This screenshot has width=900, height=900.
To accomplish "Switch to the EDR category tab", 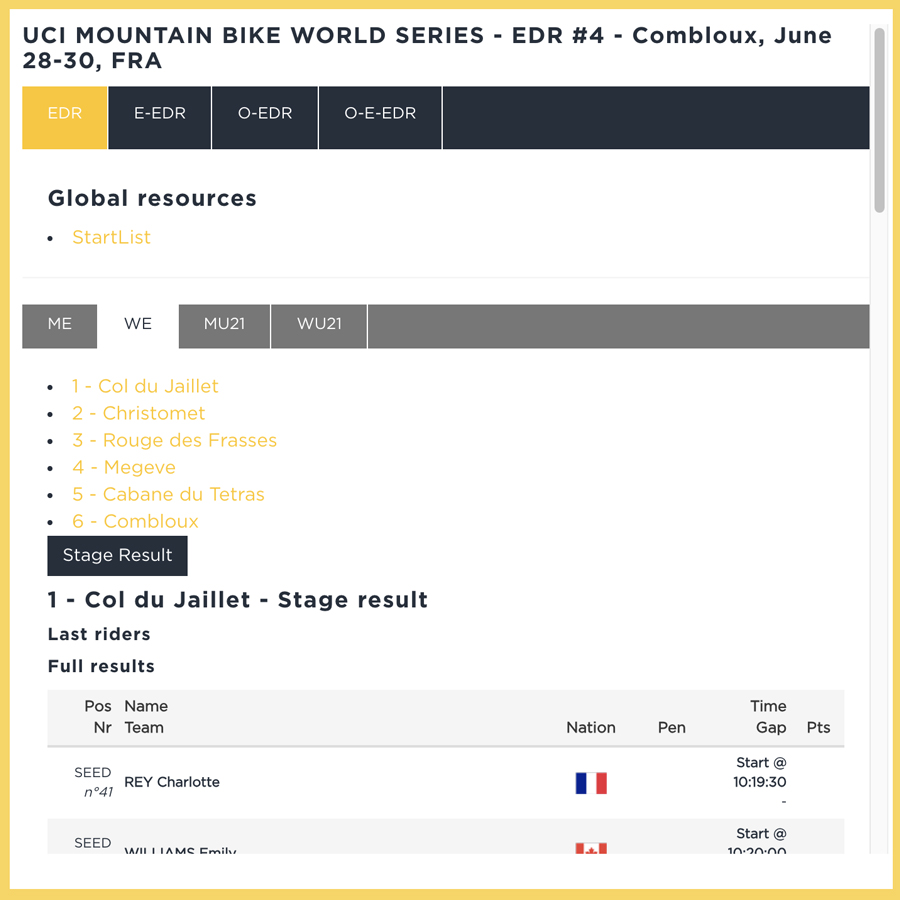I will pyautogui.click(x=65, y=114).
